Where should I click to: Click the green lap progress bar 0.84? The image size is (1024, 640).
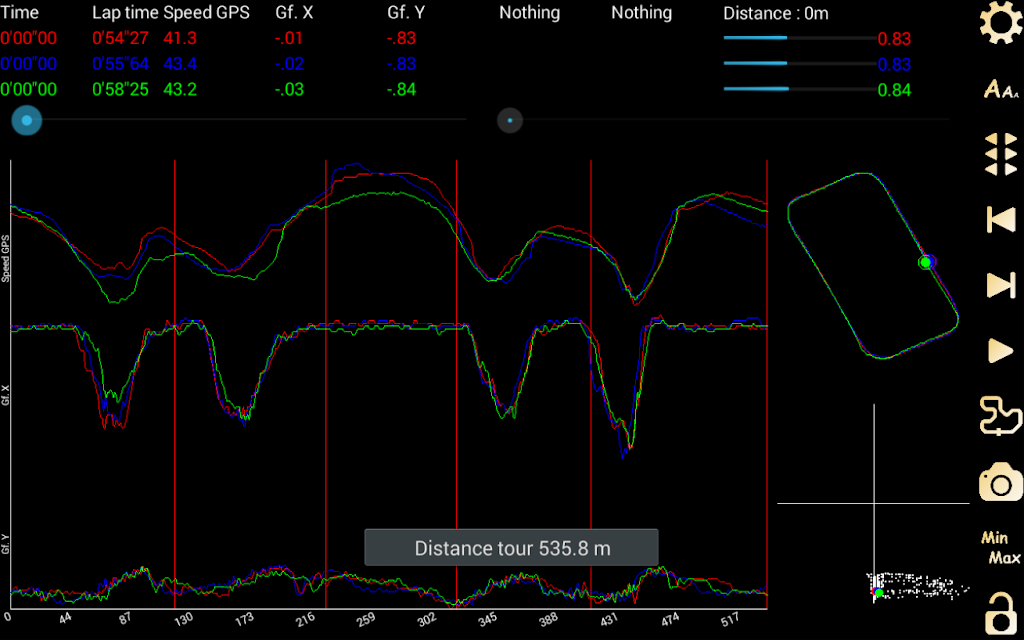pos(800,89)
